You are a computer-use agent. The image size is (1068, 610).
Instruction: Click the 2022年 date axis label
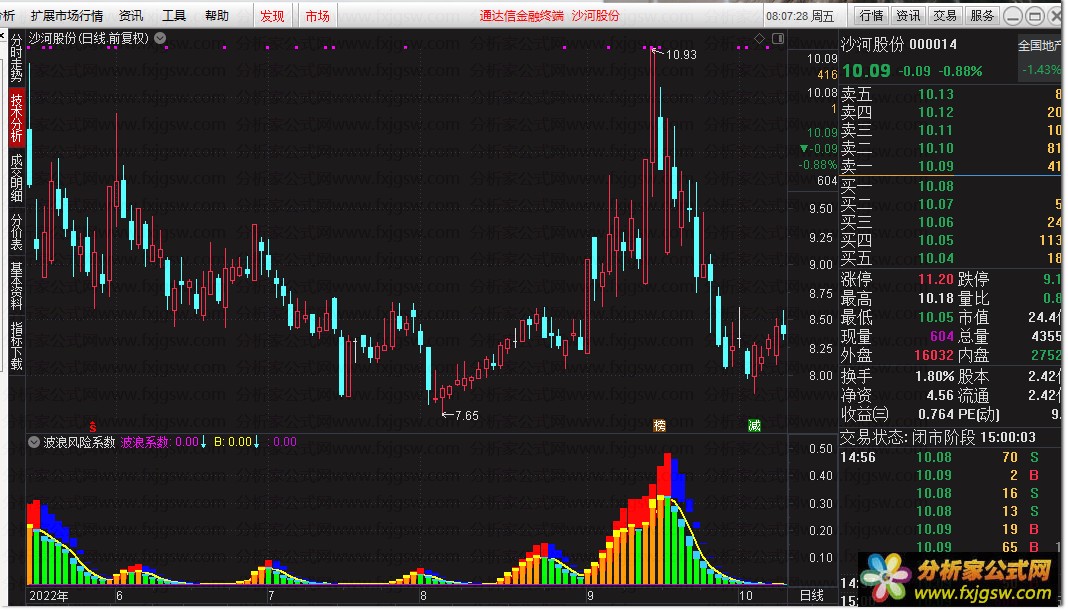(48, 596)
